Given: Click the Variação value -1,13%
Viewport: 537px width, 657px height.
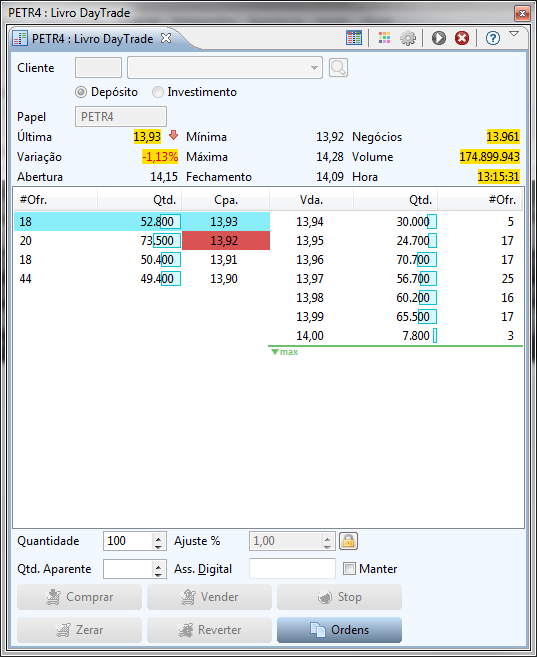Looking at the screenshot, I should coord(160,157).
